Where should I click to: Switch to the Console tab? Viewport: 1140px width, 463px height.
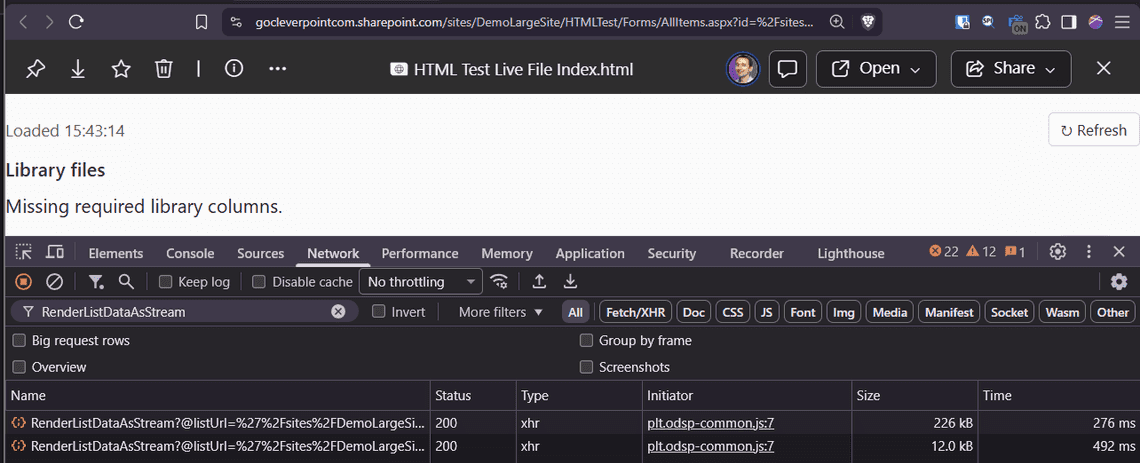point(190,254)
